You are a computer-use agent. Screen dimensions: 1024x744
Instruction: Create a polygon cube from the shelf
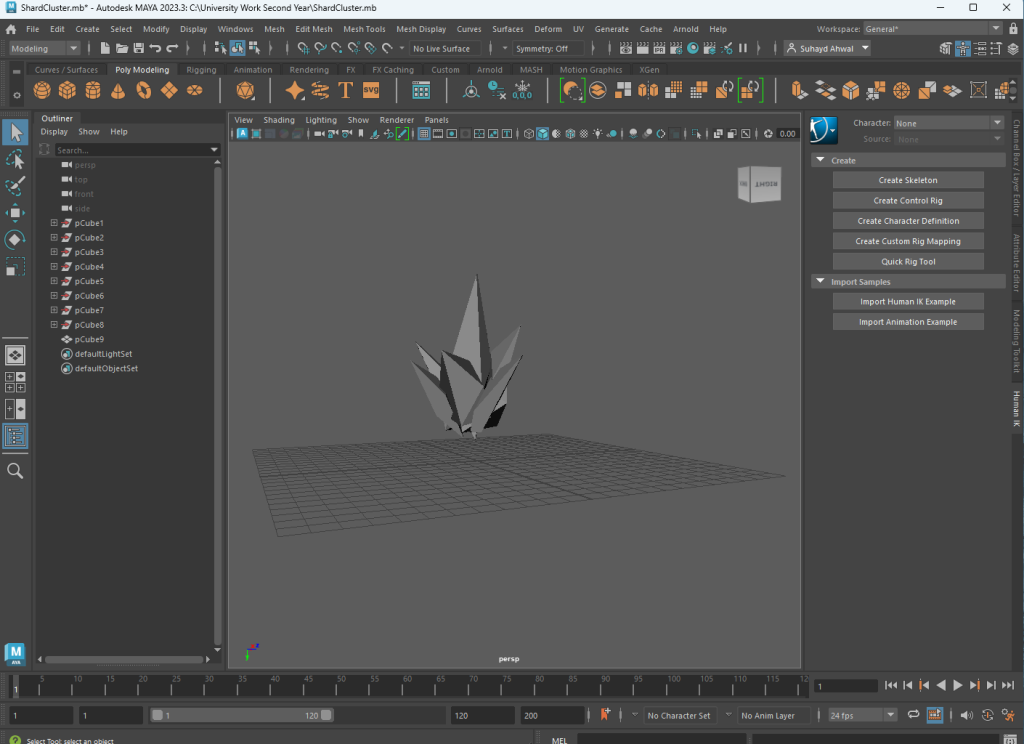tap(67, 91)
